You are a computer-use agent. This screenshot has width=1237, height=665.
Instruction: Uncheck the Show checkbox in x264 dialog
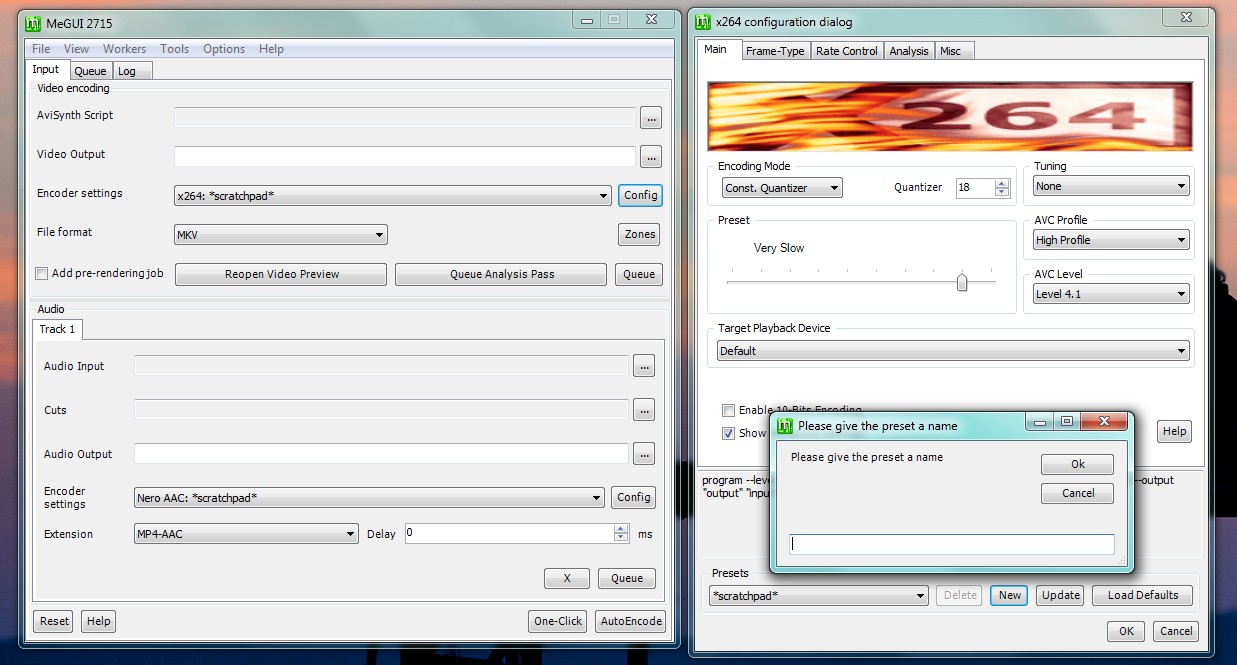click(x=729, y=433)
